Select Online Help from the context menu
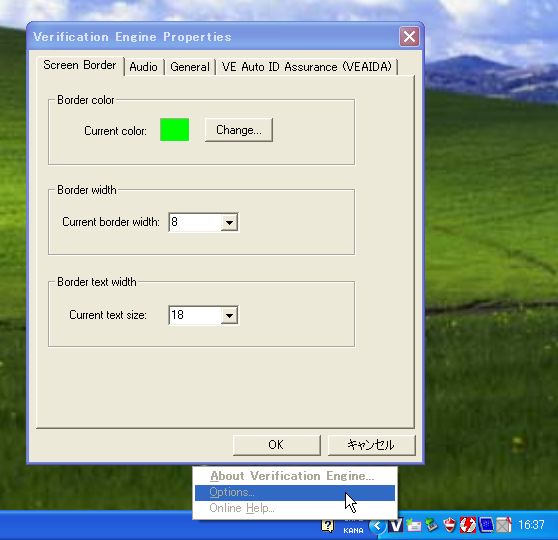This screenshot has height=540, width=558. pos(295,508)
